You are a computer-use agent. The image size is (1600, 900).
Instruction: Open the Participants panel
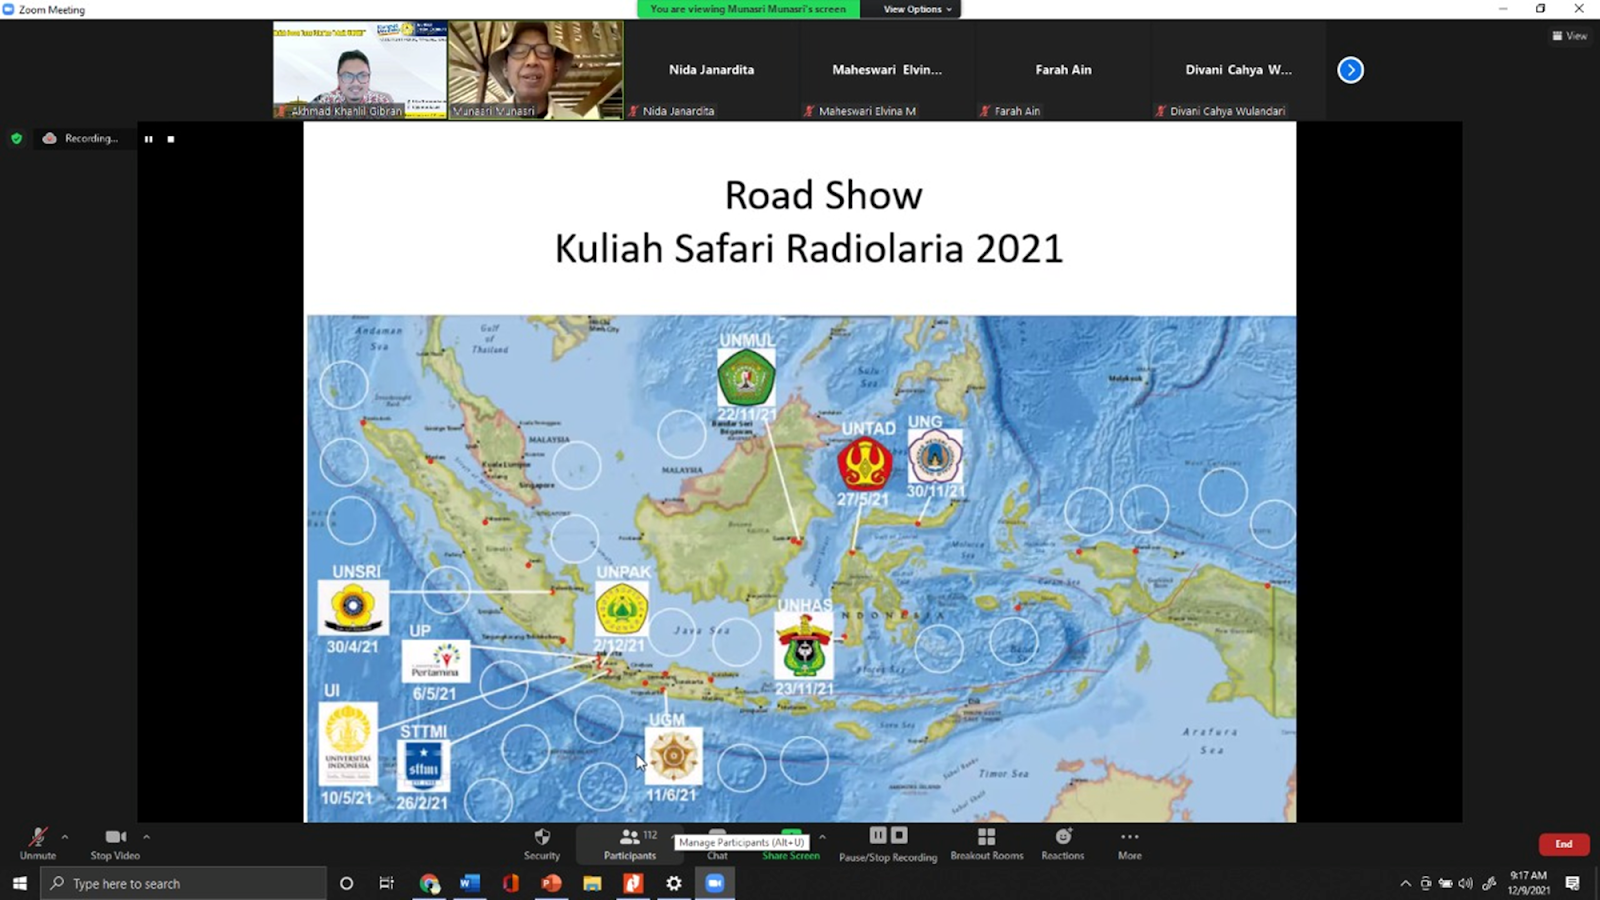click(630, 843)
